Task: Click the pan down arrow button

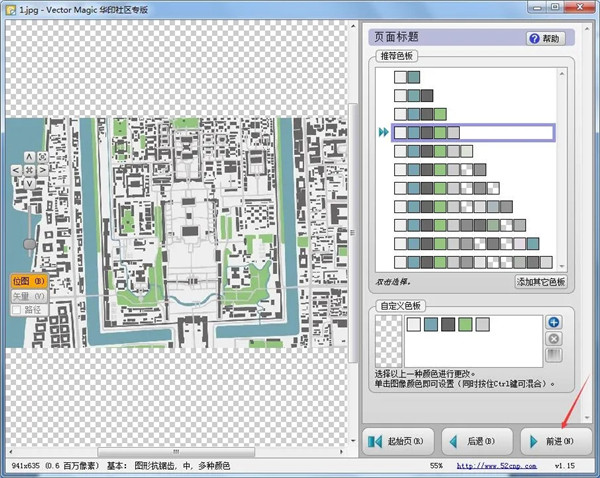Action: click(x=29, y=181)
